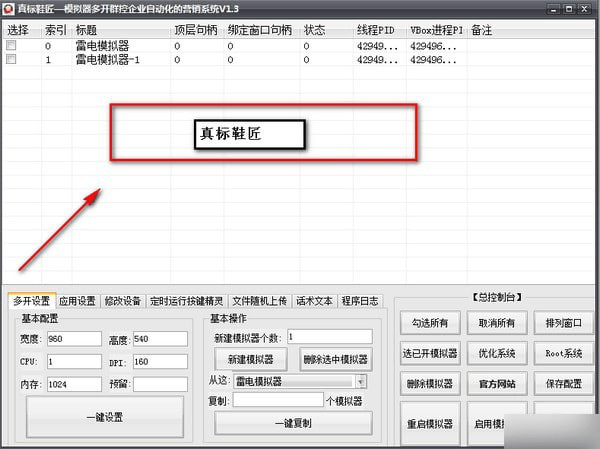This screenshot has height=449, width=600.
Task: Maximize the application window
Action: (569, 9)
